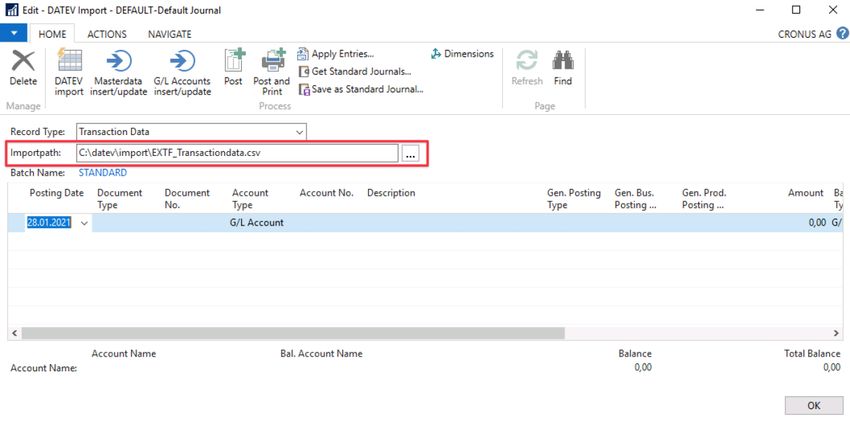
Task: Maximize the DATEV Import window
Action: [x=796, y=10]
